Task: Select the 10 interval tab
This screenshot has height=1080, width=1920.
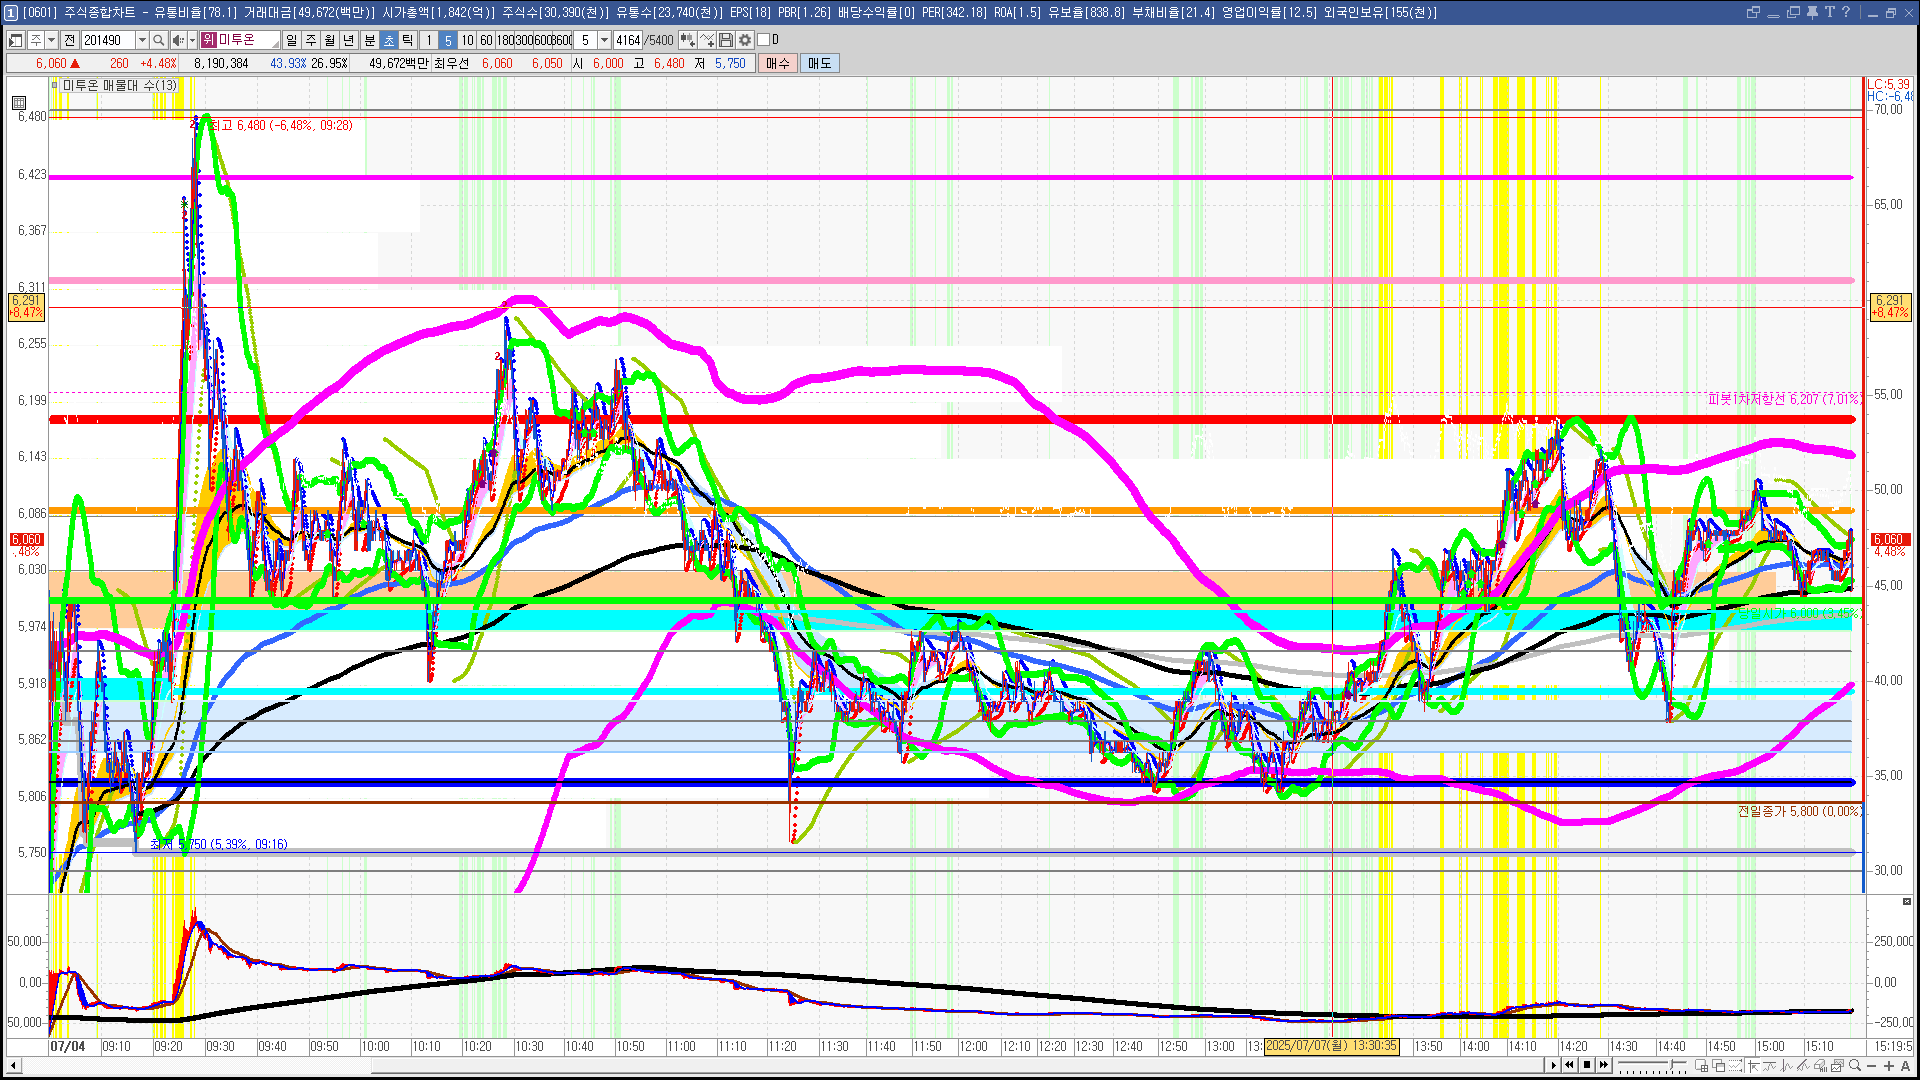Action: [467, 40]
